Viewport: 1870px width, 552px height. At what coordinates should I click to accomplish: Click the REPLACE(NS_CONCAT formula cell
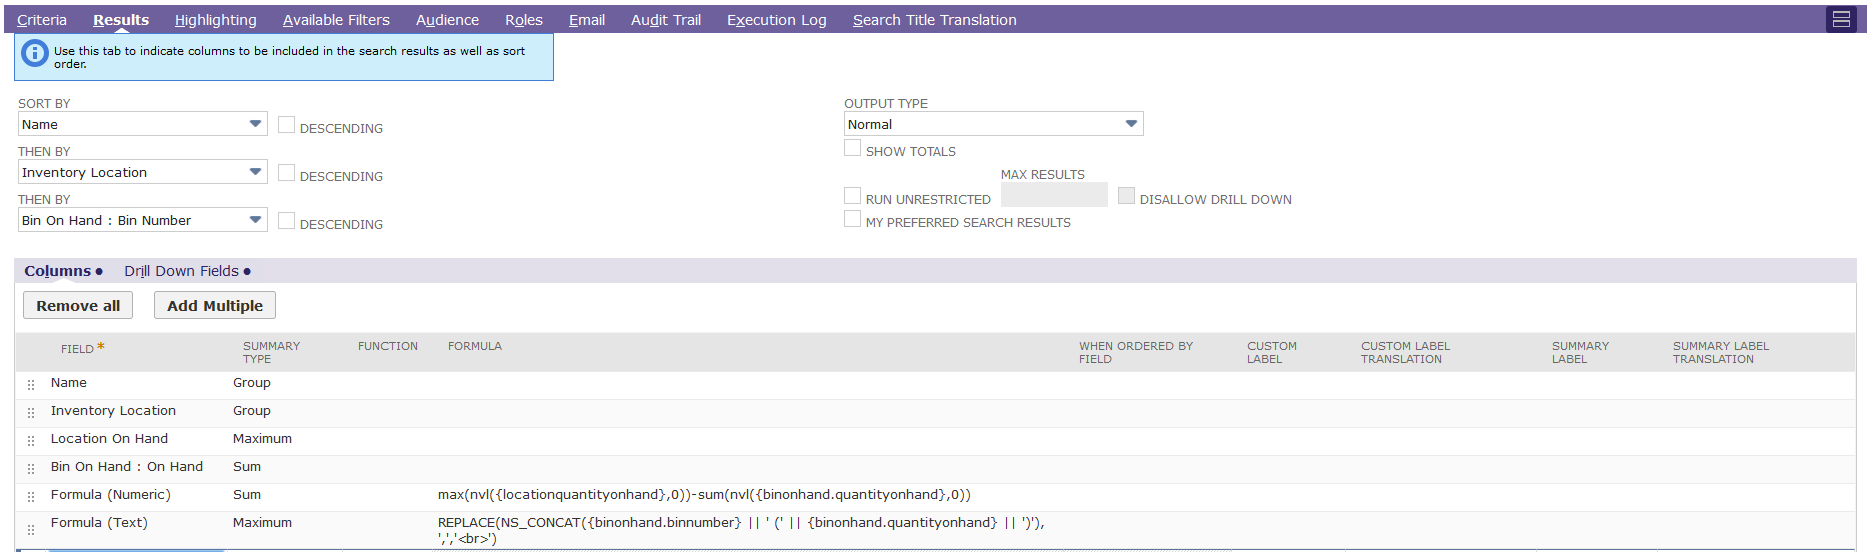click(x=741, y=531)
